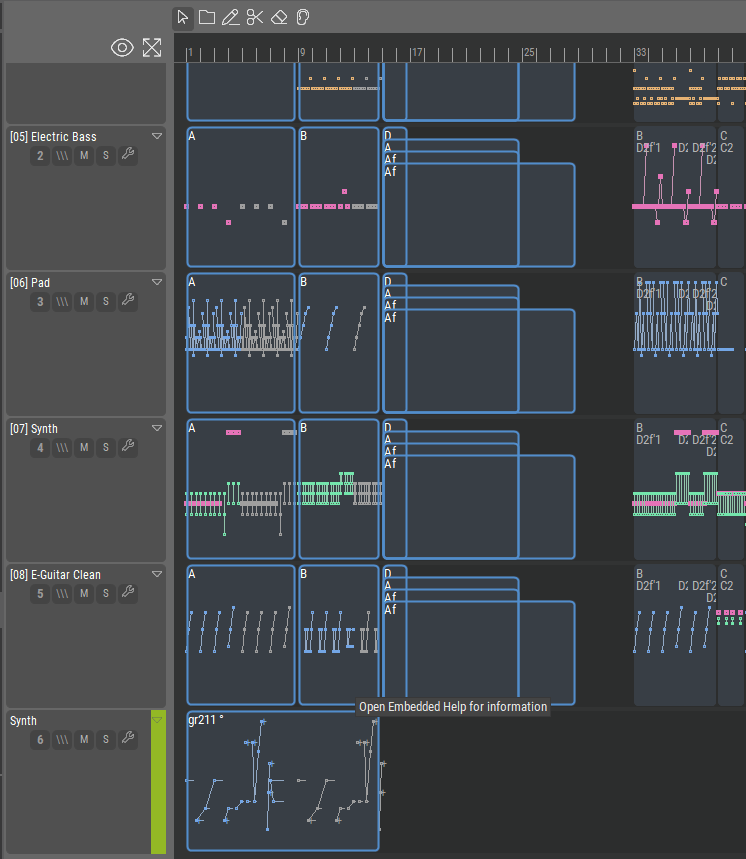Activate the ear audition tool
Image resolution: width=746 pixels, height=859 pixels.
click(x=303, y=17)
